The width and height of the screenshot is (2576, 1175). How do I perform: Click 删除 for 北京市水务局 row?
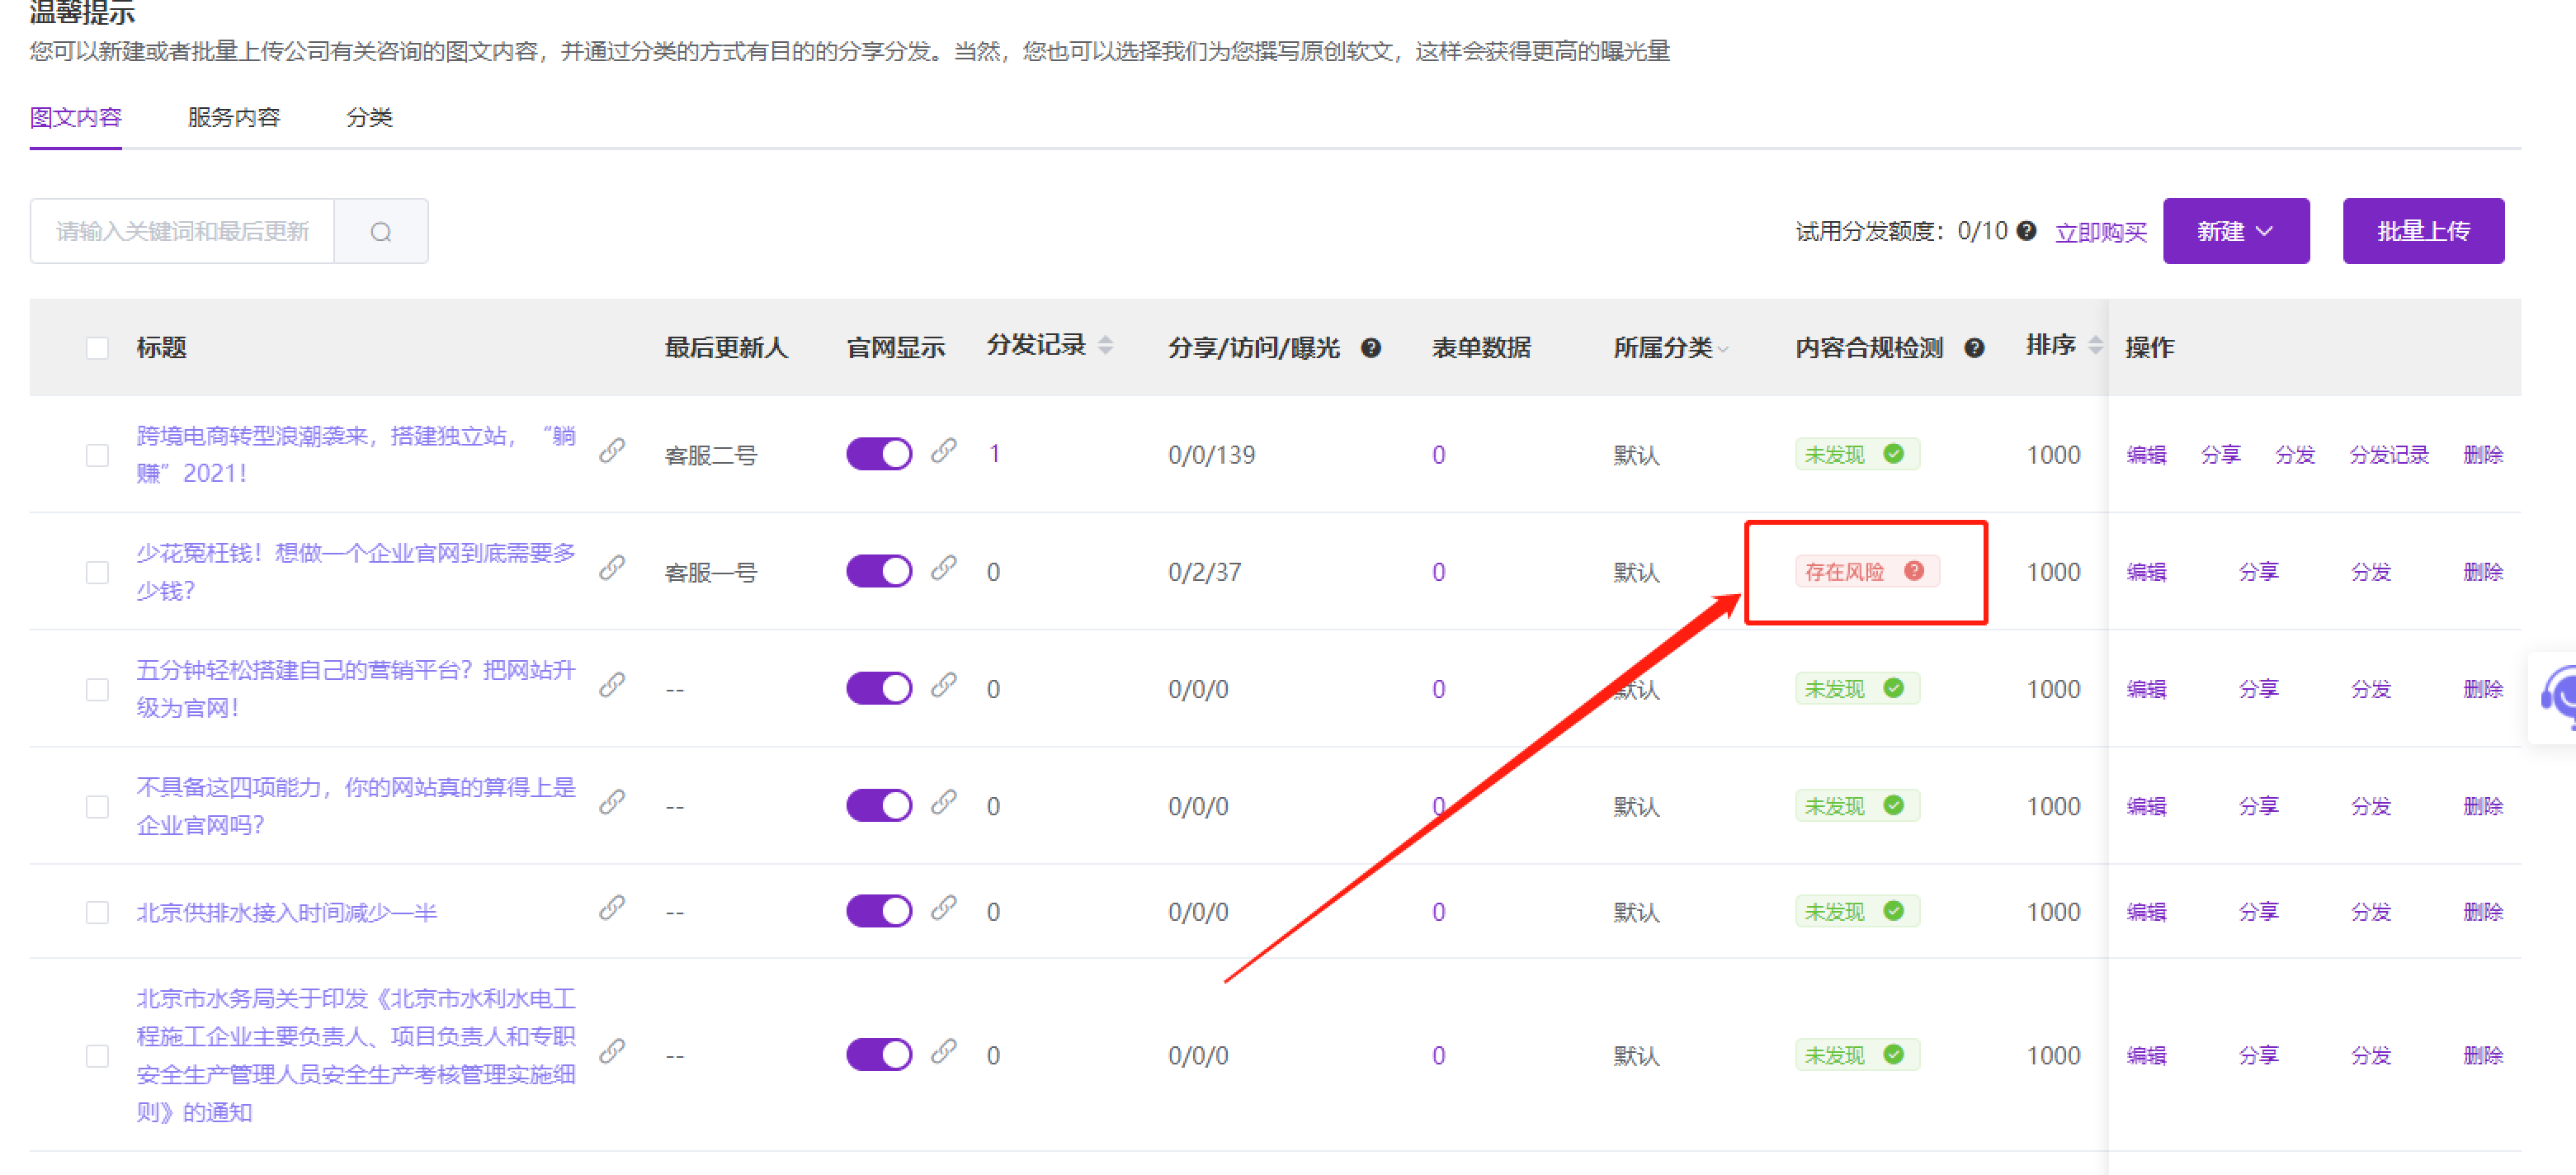(x=2483, y=1055)
